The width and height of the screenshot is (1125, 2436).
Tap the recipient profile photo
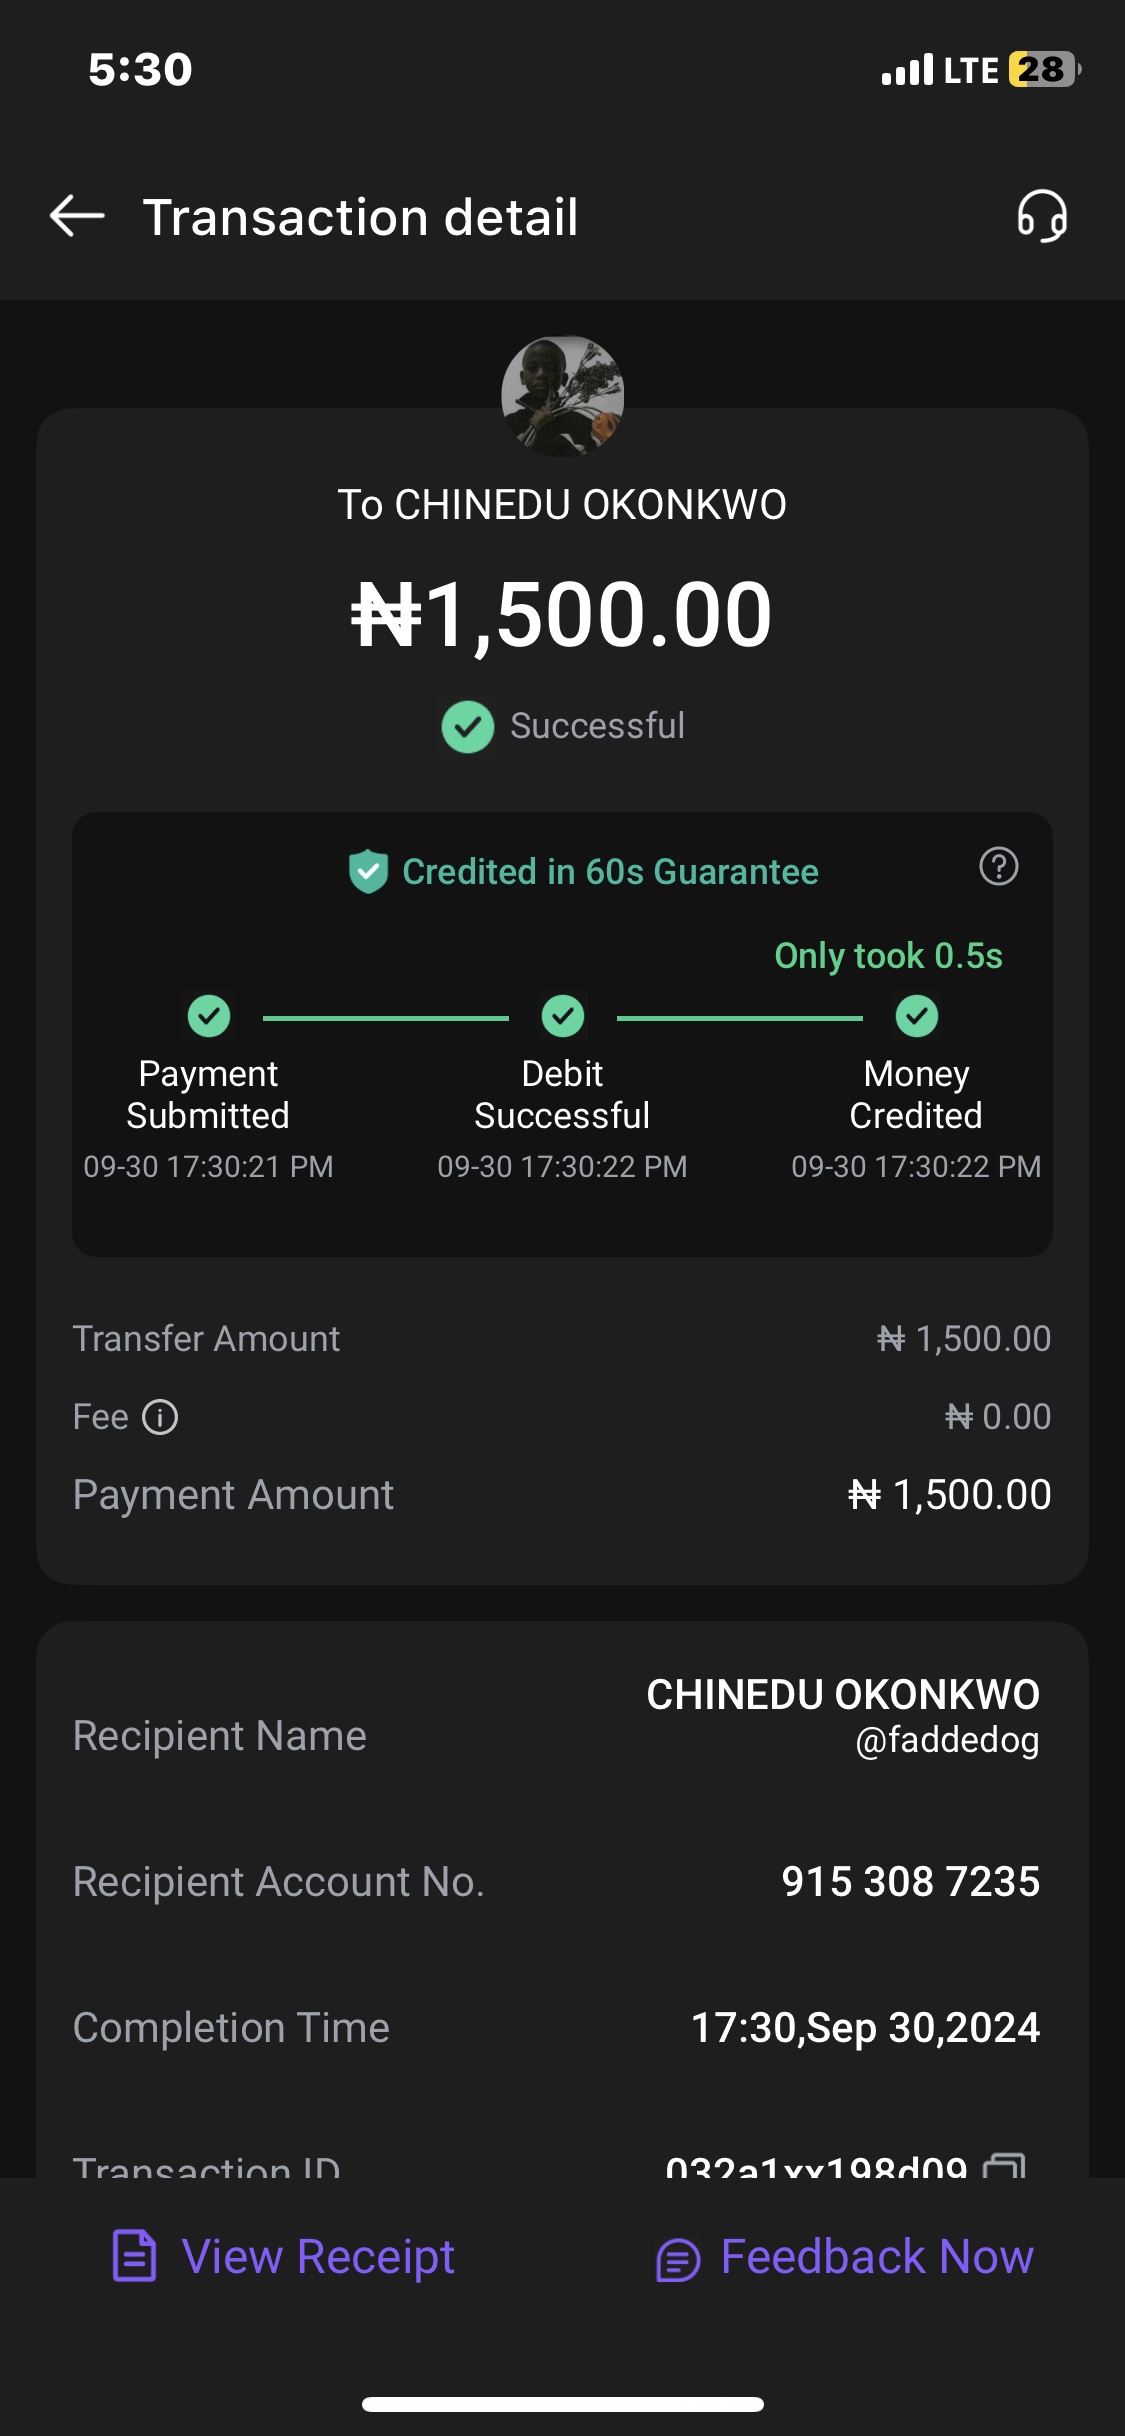562,396
